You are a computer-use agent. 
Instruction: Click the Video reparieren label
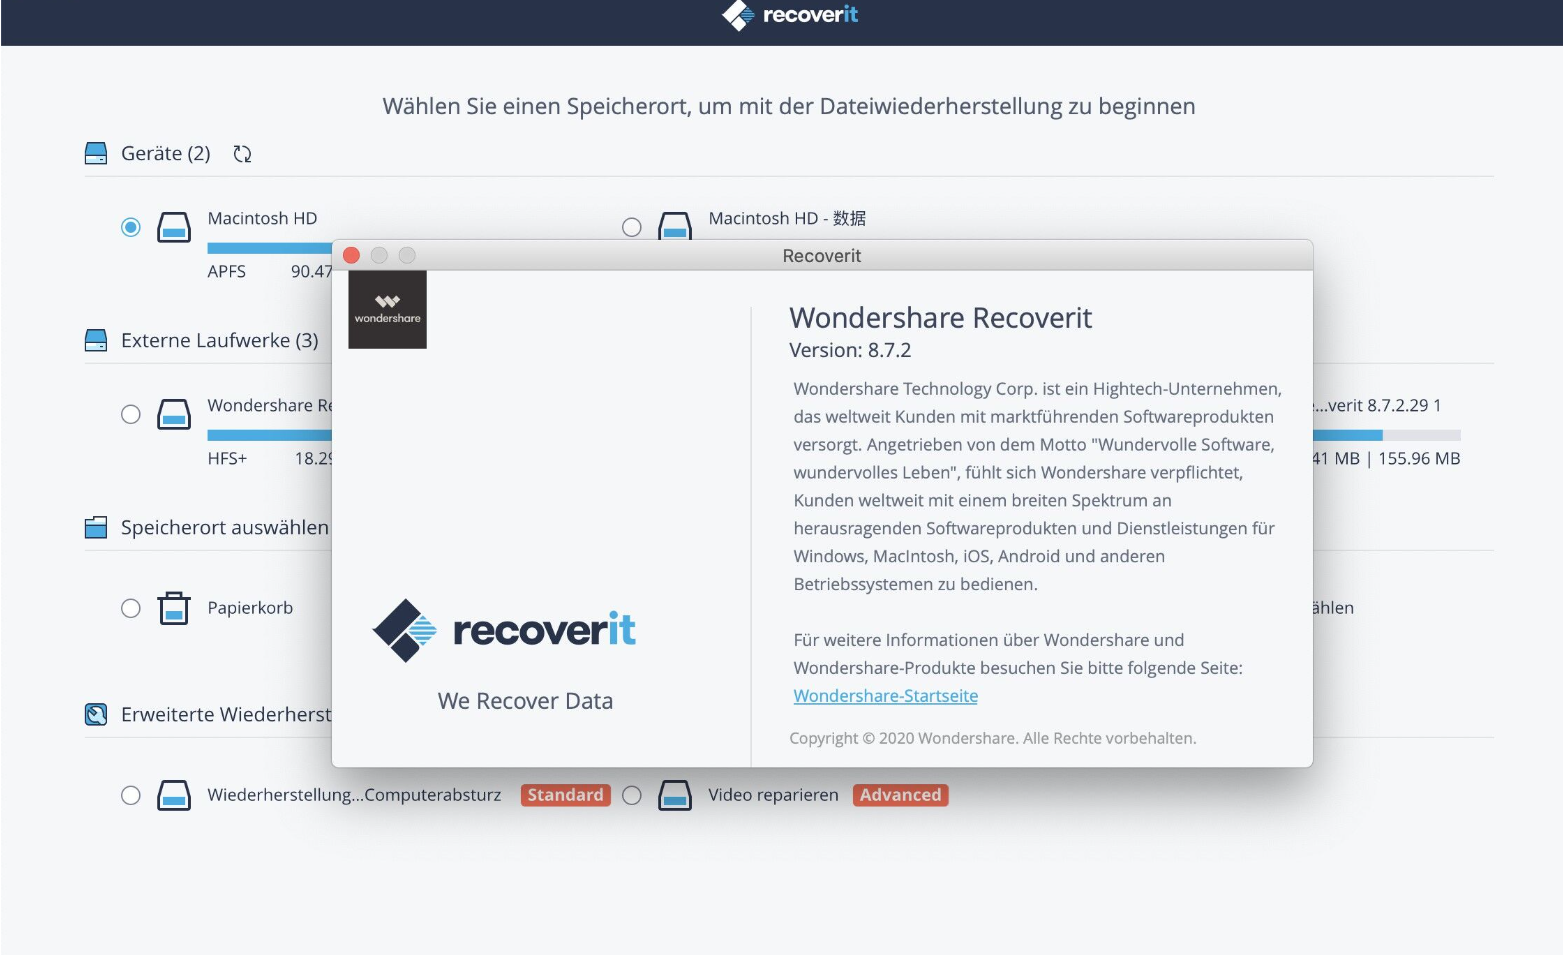click(773, 795)
